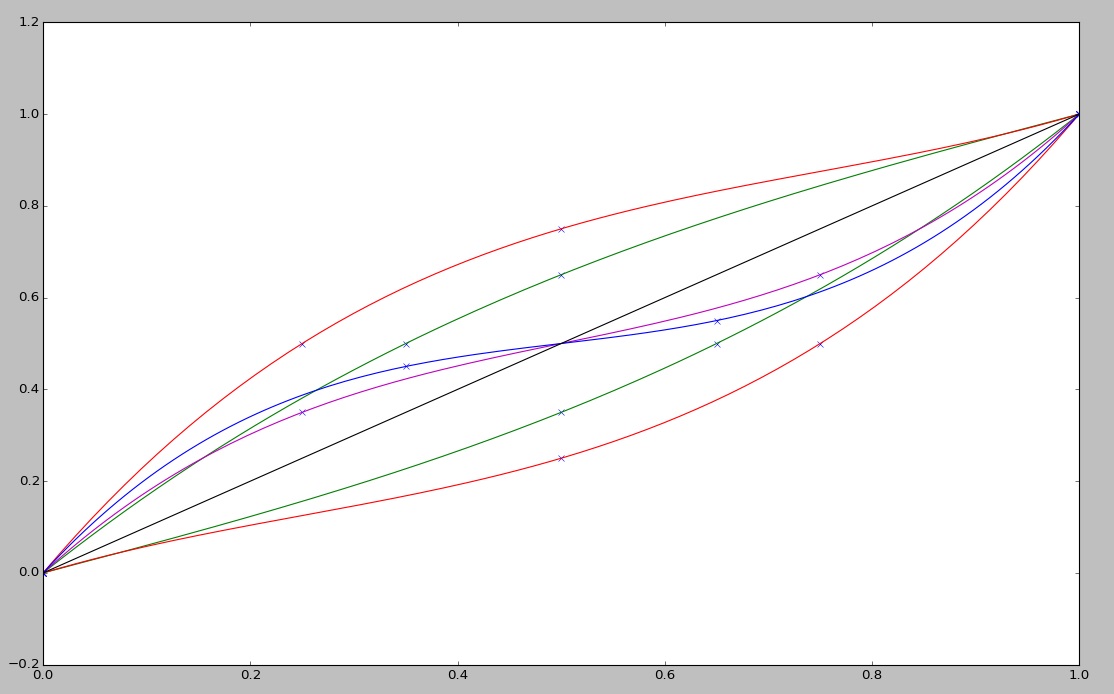Click blue curve marker at x=0.35

tap(406, 366)
